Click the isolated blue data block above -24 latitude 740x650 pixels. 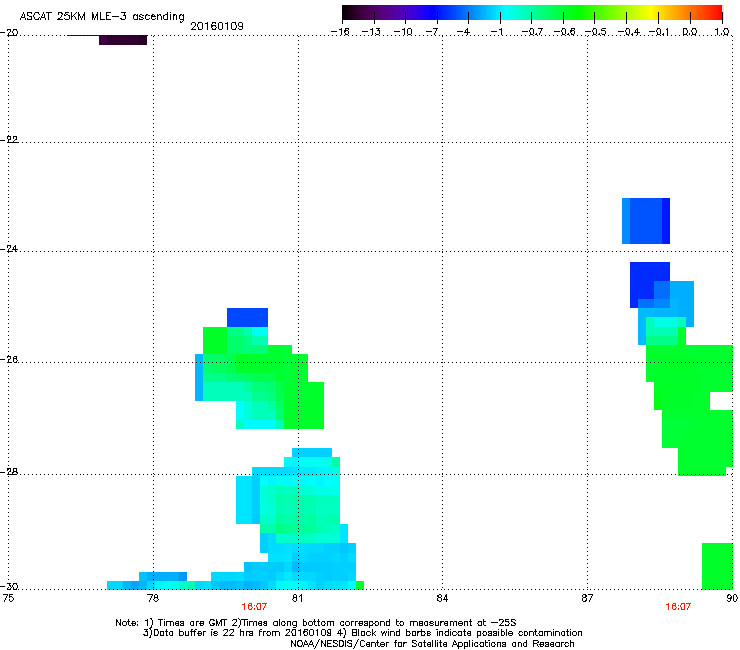[x=646, y=221]
